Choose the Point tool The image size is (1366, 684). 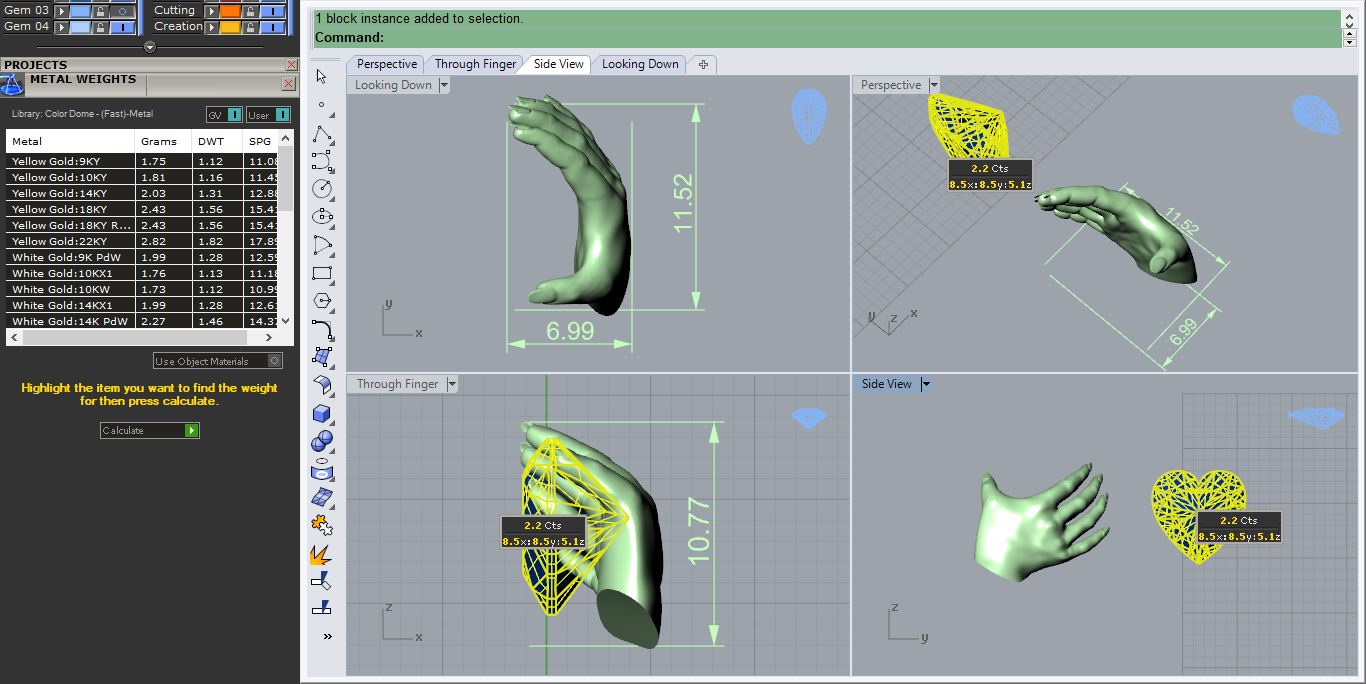tap(321, 105)
